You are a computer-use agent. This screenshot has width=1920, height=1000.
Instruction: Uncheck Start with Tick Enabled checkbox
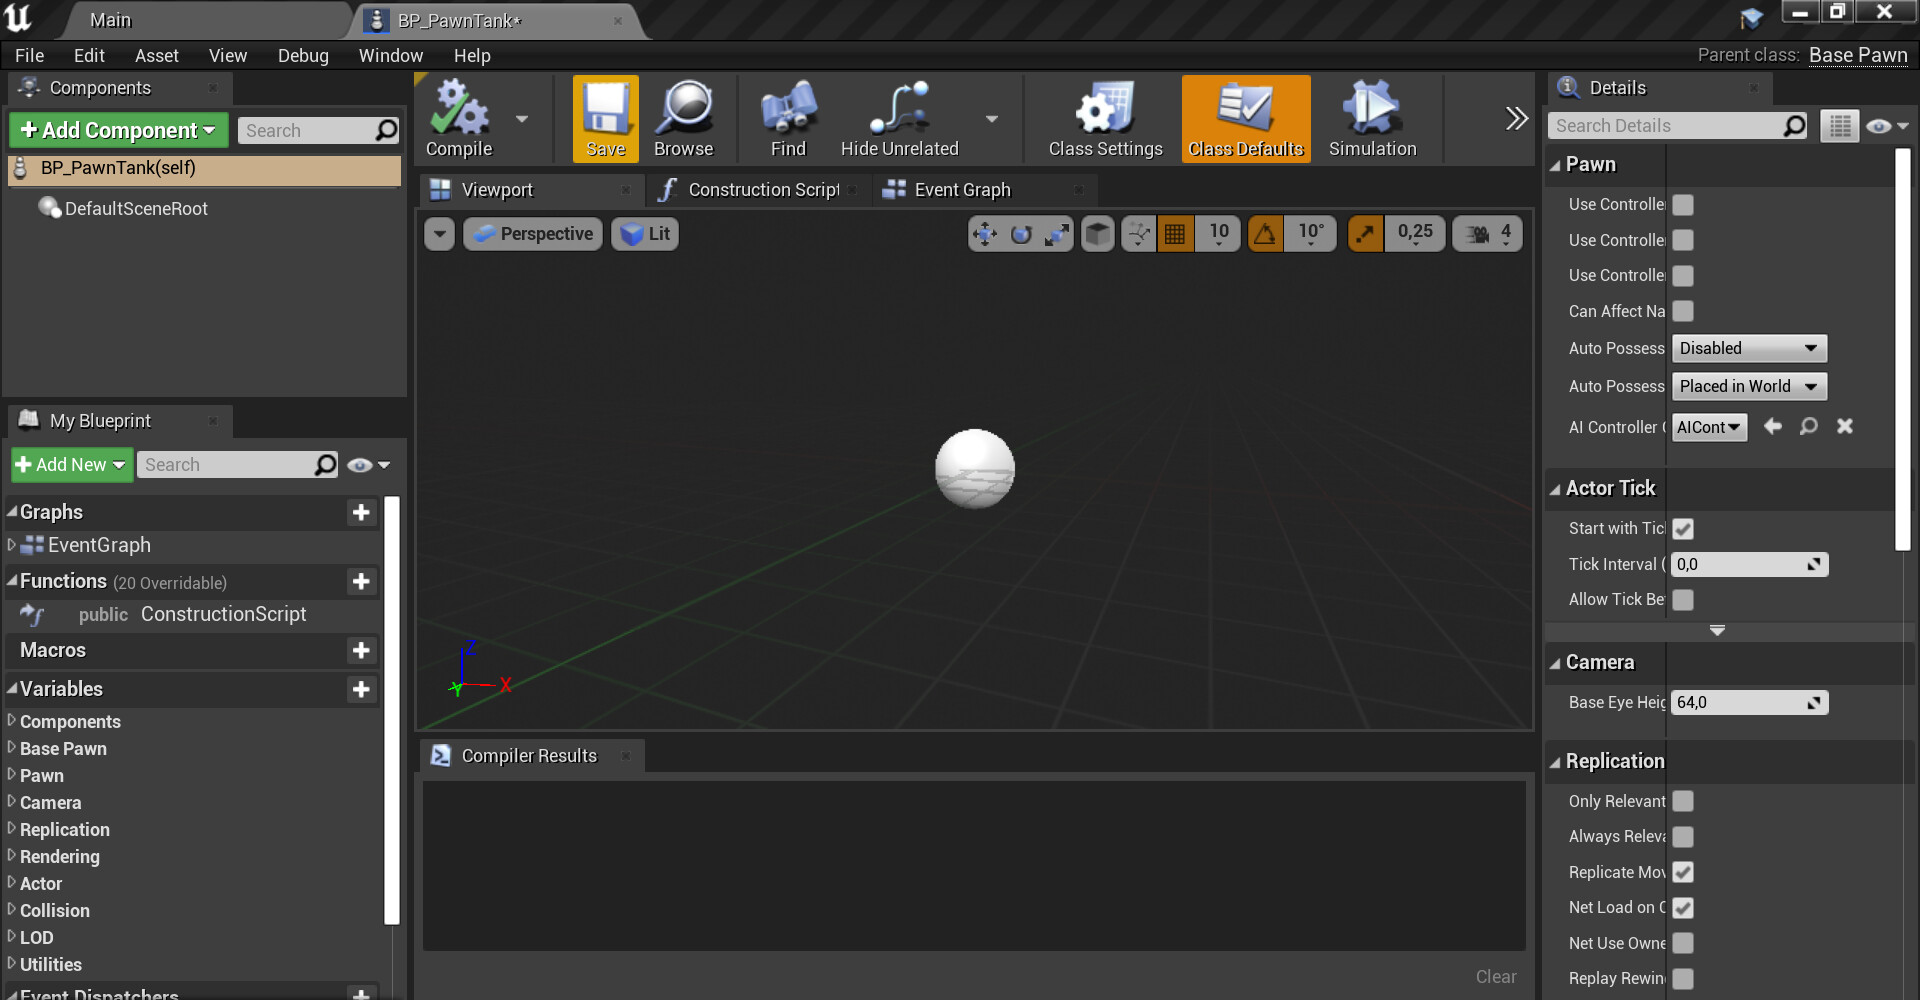point(1683,529)
